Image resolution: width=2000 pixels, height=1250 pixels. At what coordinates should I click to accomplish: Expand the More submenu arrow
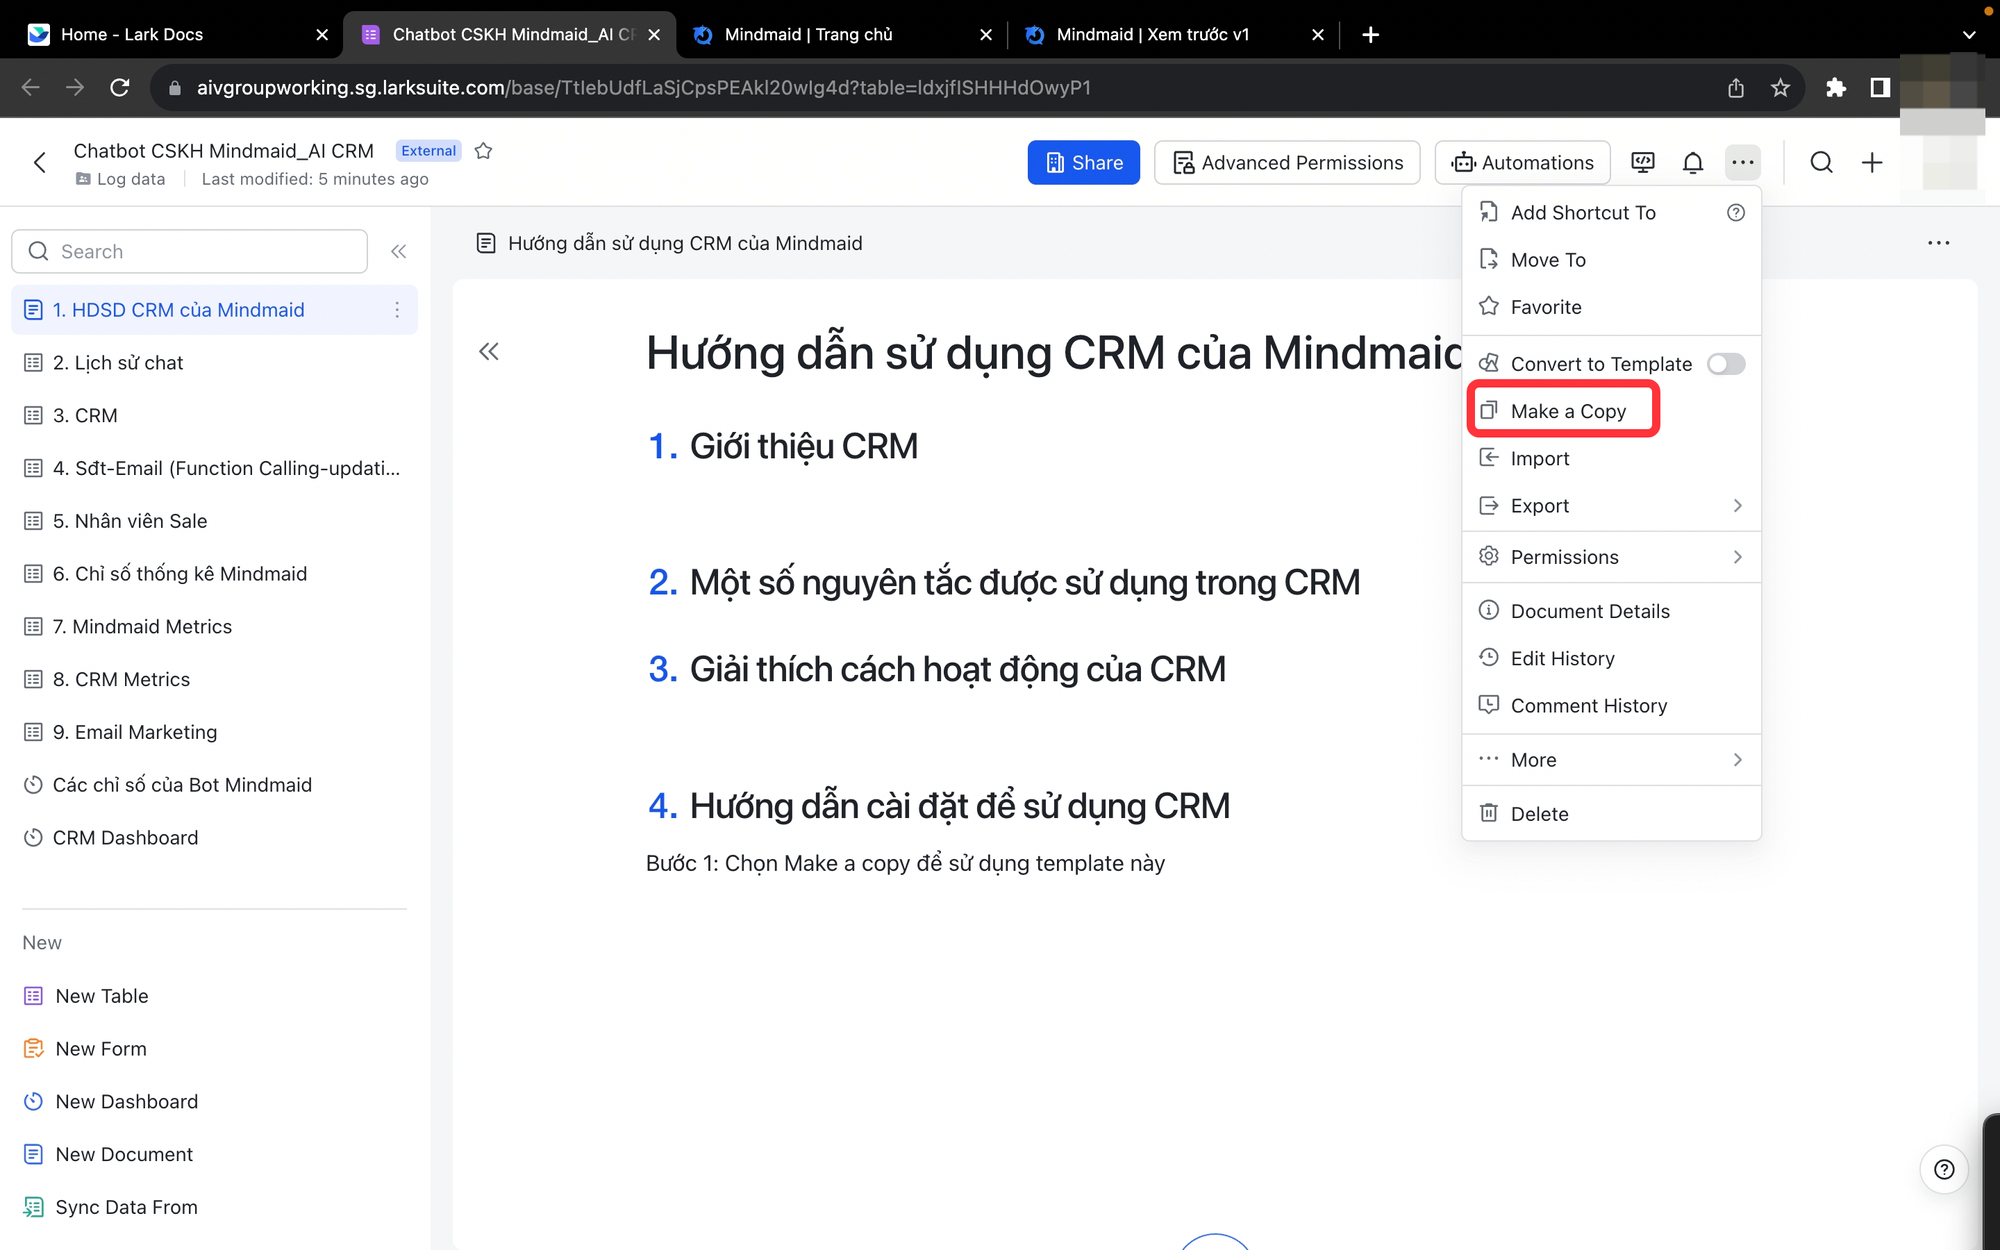tap(1738, 759)
